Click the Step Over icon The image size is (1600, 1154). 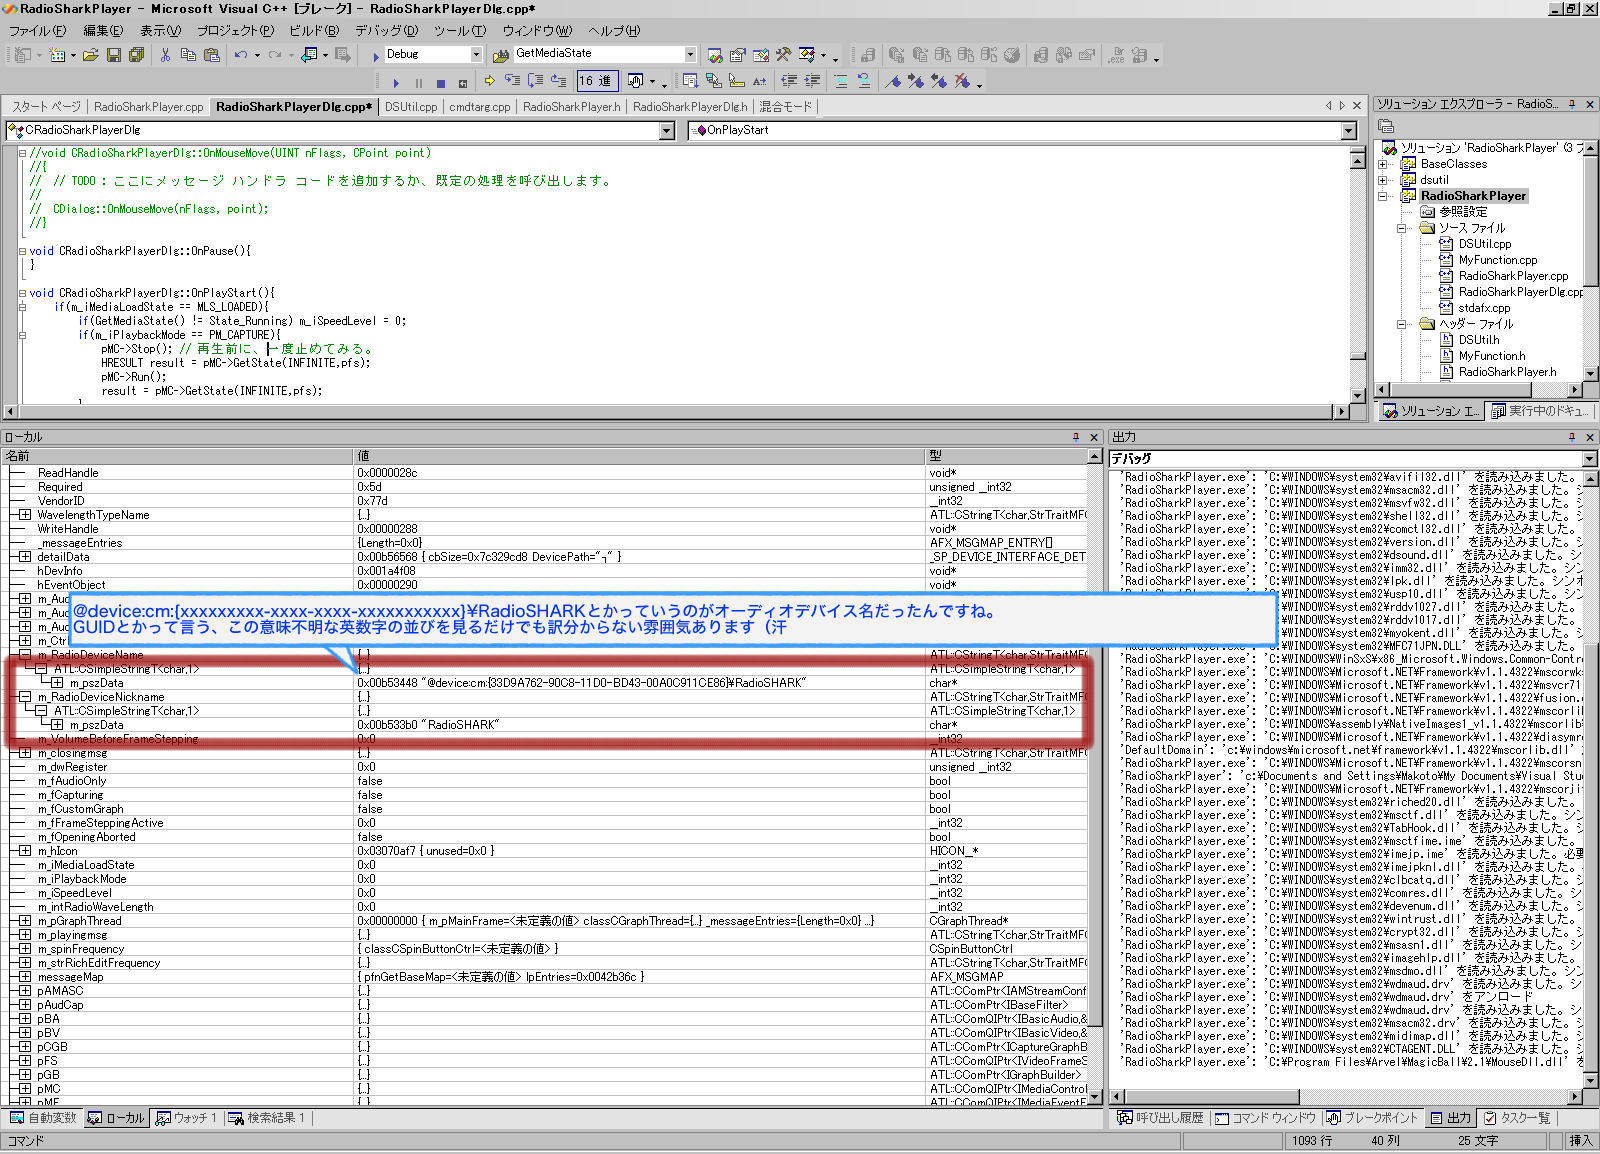click(x=535, y=81)
